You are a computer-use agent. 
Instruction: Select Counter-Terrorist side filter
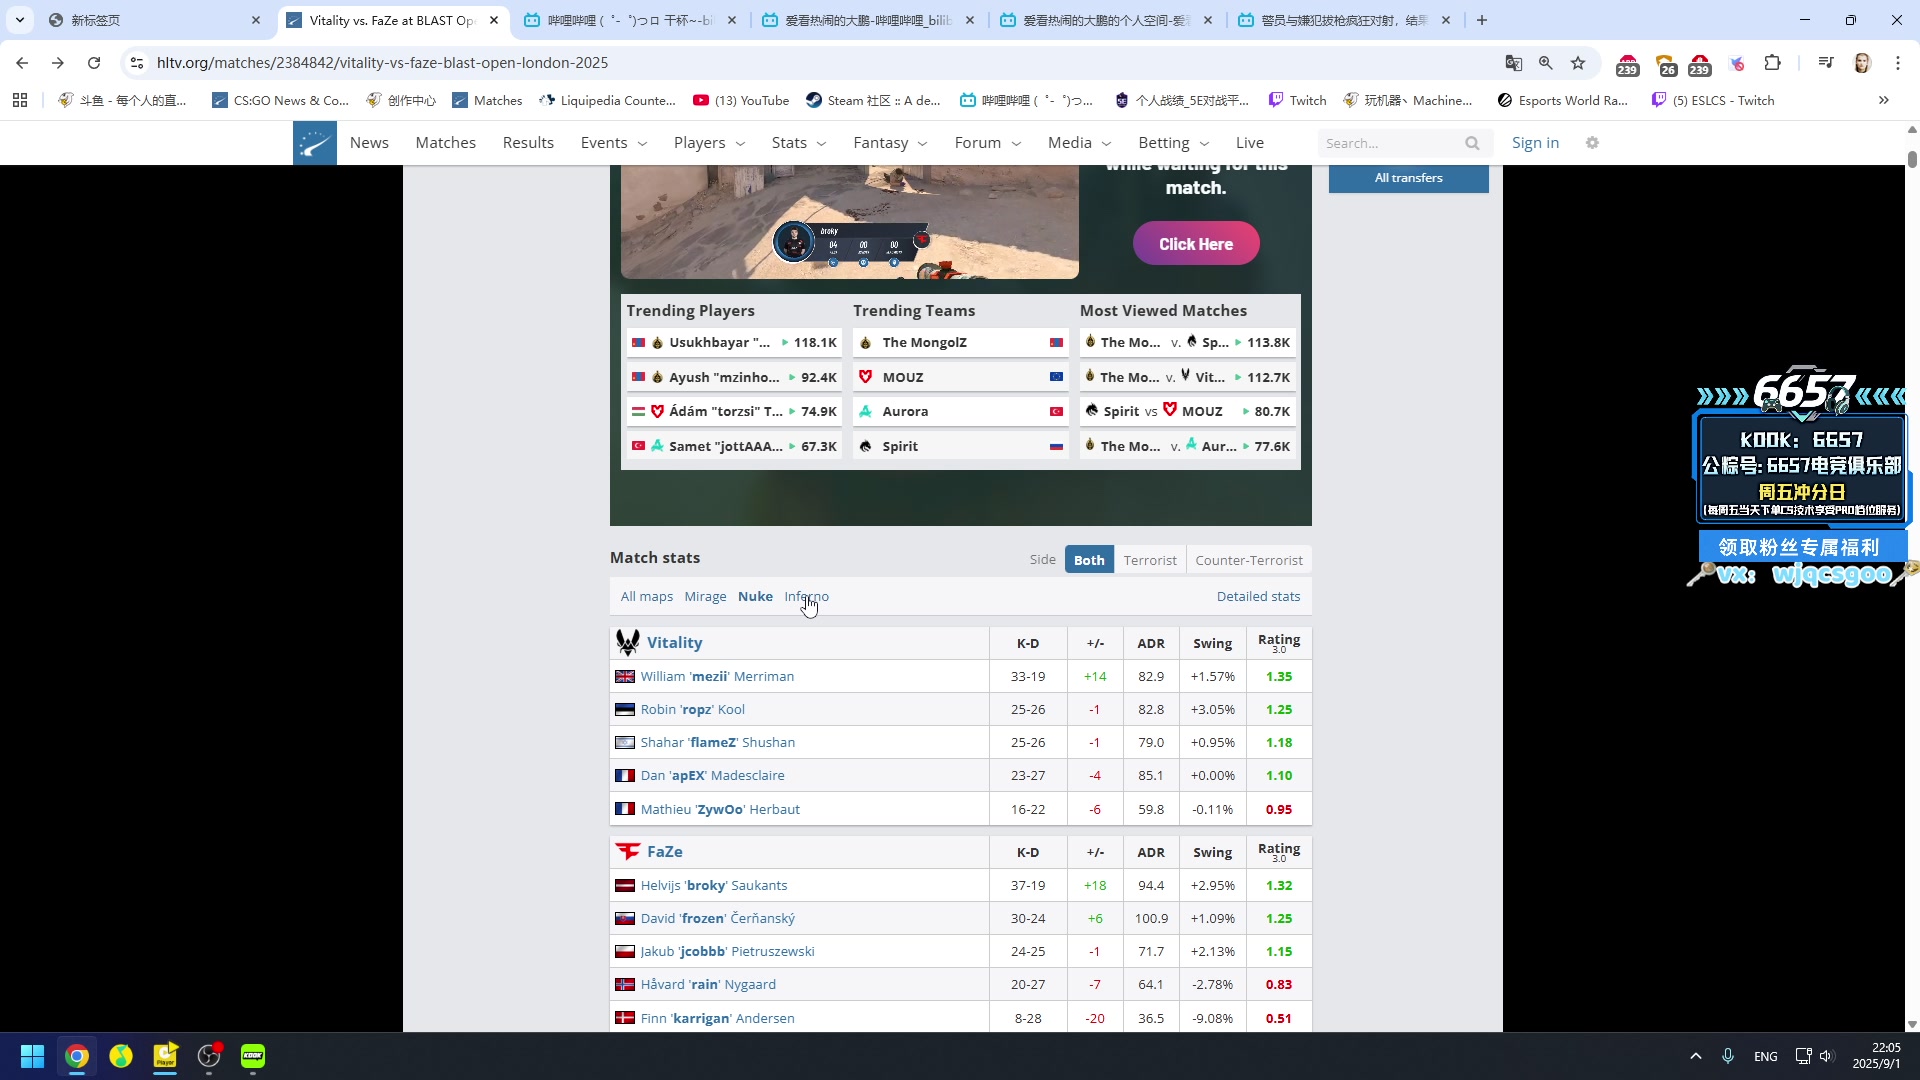click(1249, 560)
